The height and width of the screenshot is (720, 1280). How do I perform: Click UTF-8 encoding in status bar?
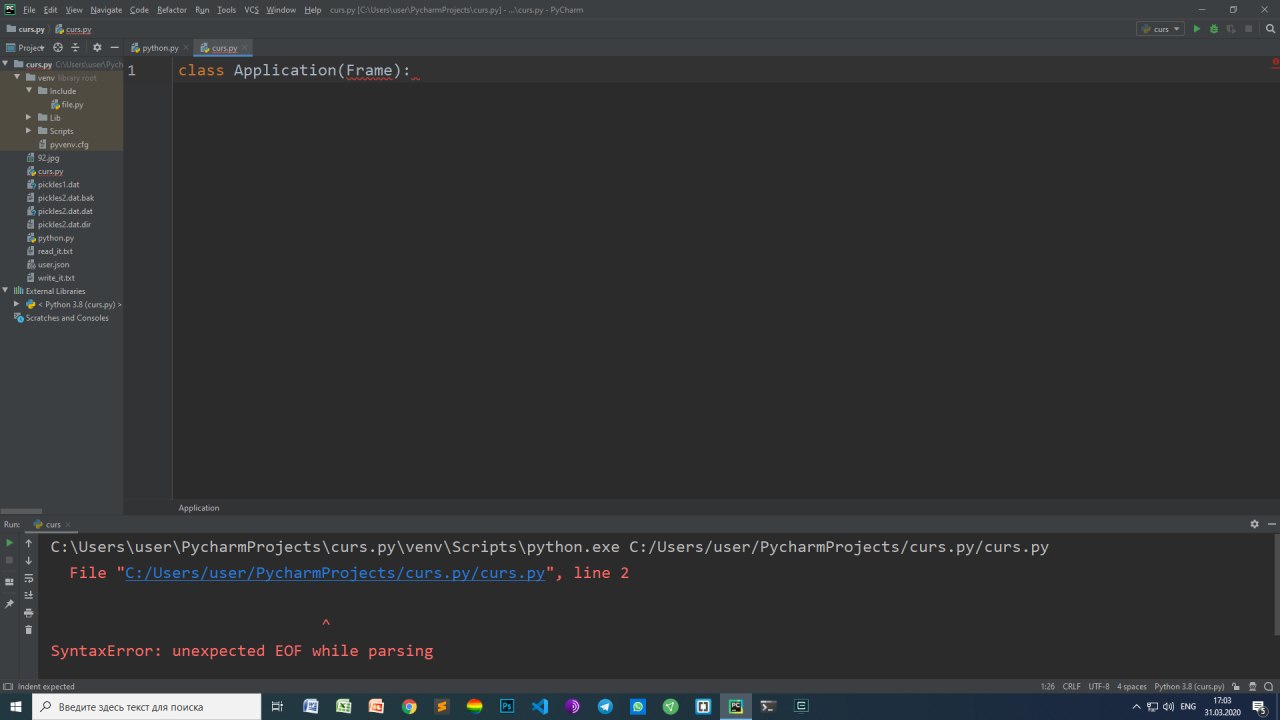tap(1099, 687)
